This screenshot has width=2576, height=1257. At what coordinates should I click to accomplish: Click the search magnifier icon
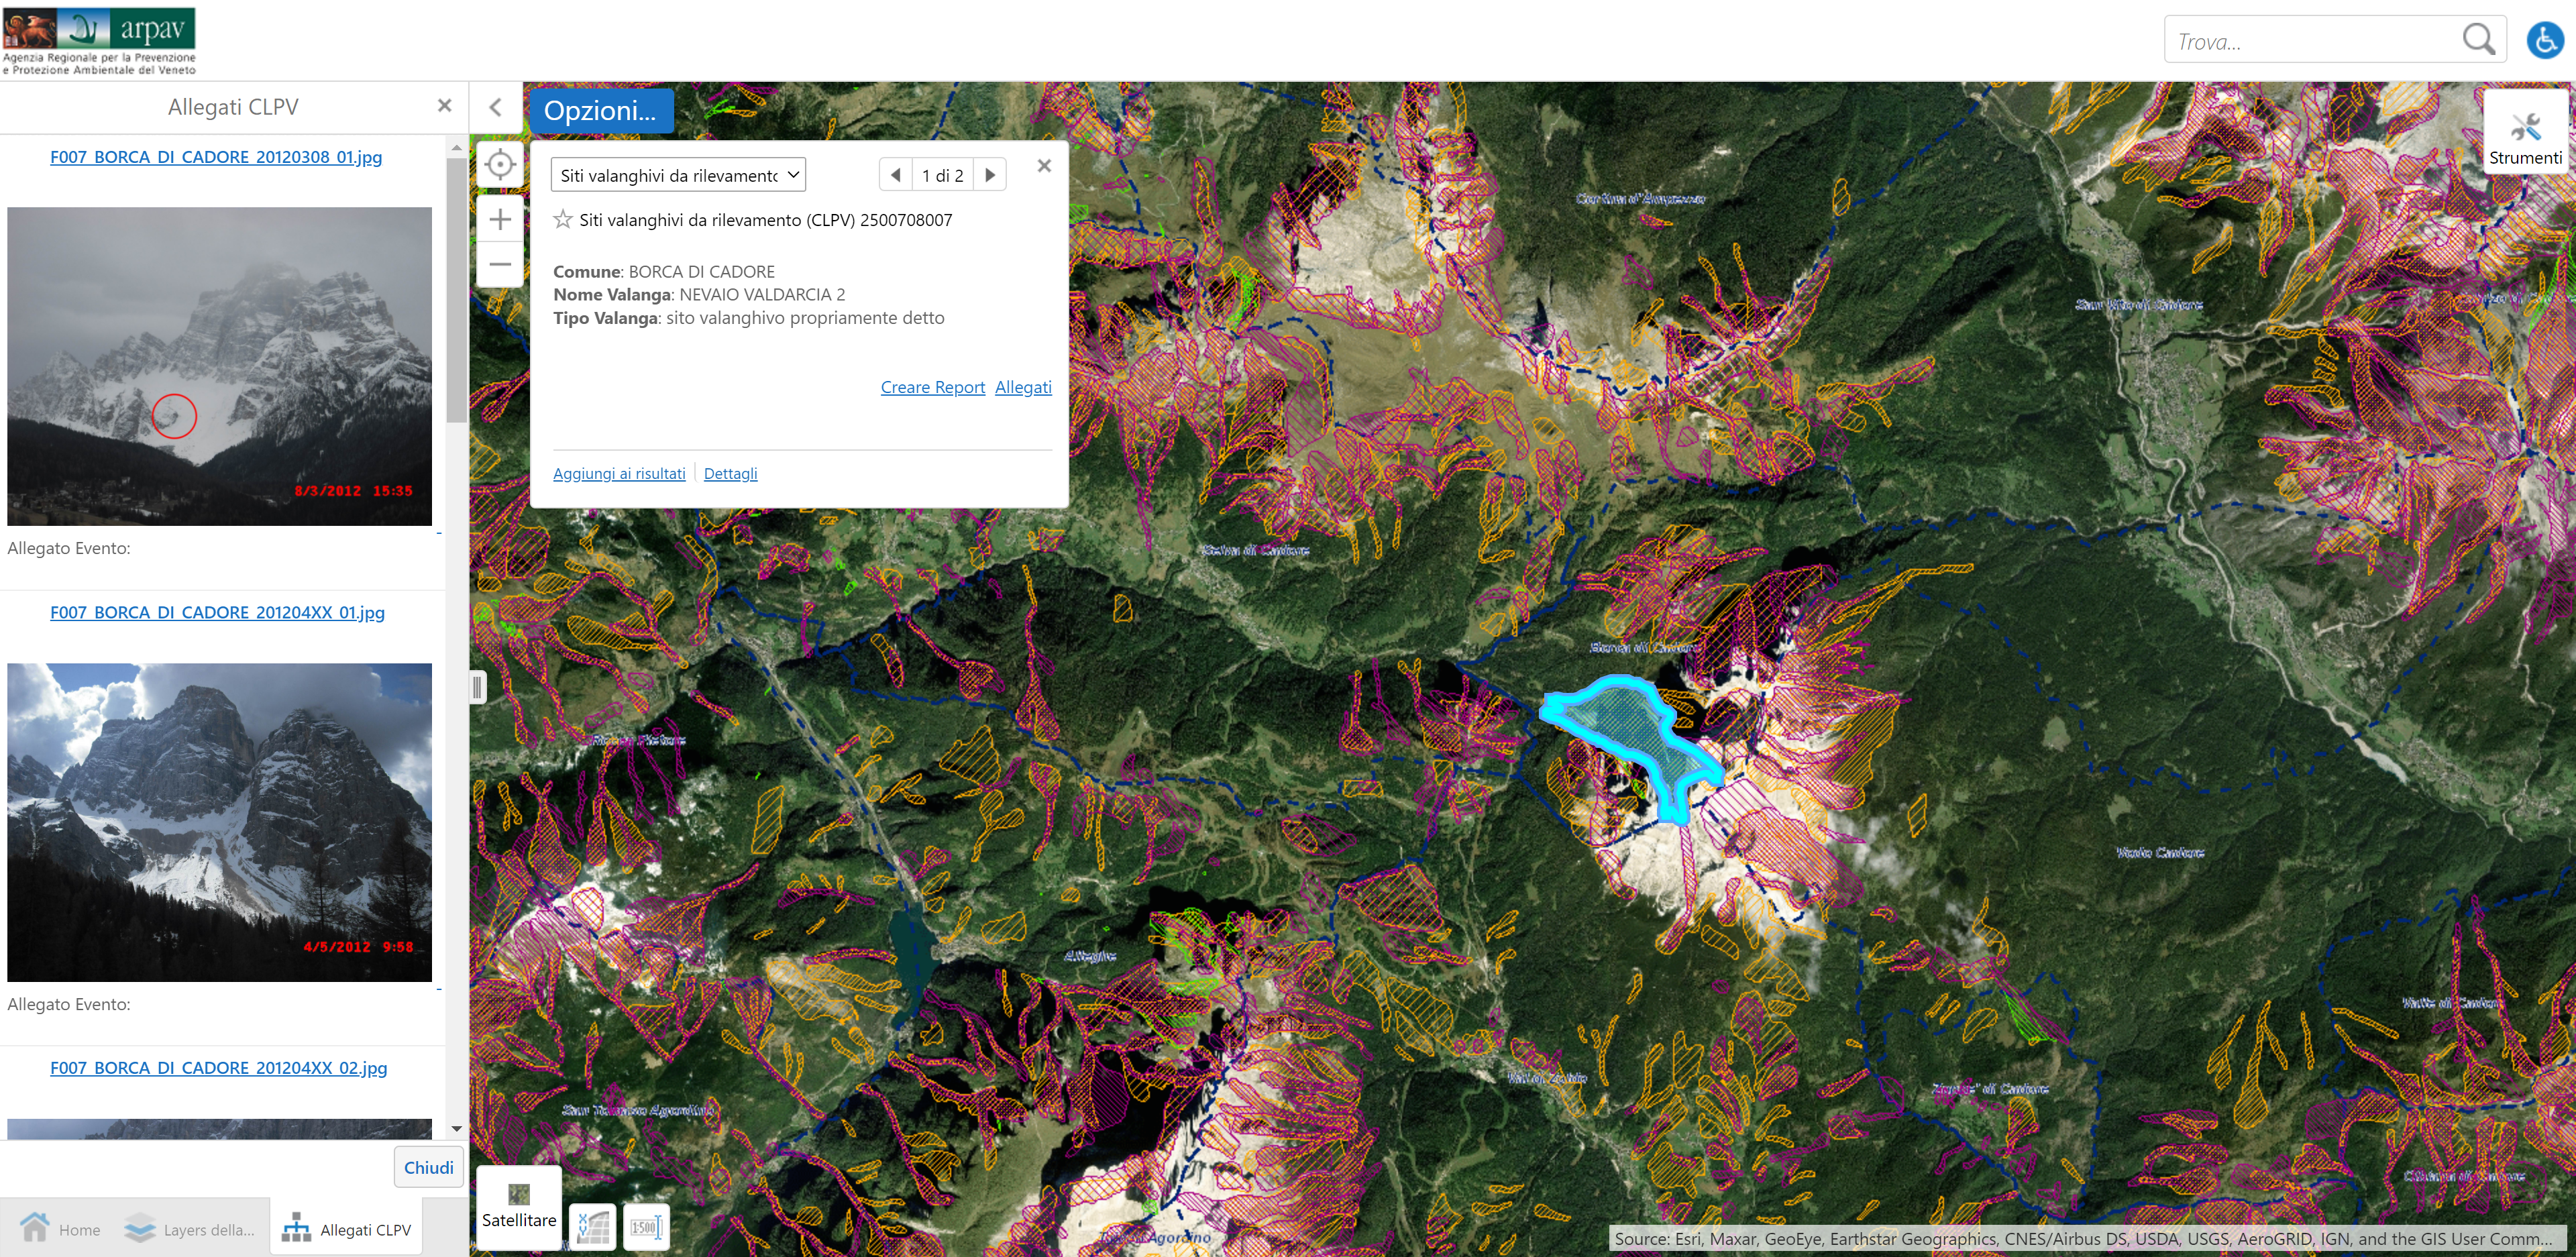pos(2478,40)
